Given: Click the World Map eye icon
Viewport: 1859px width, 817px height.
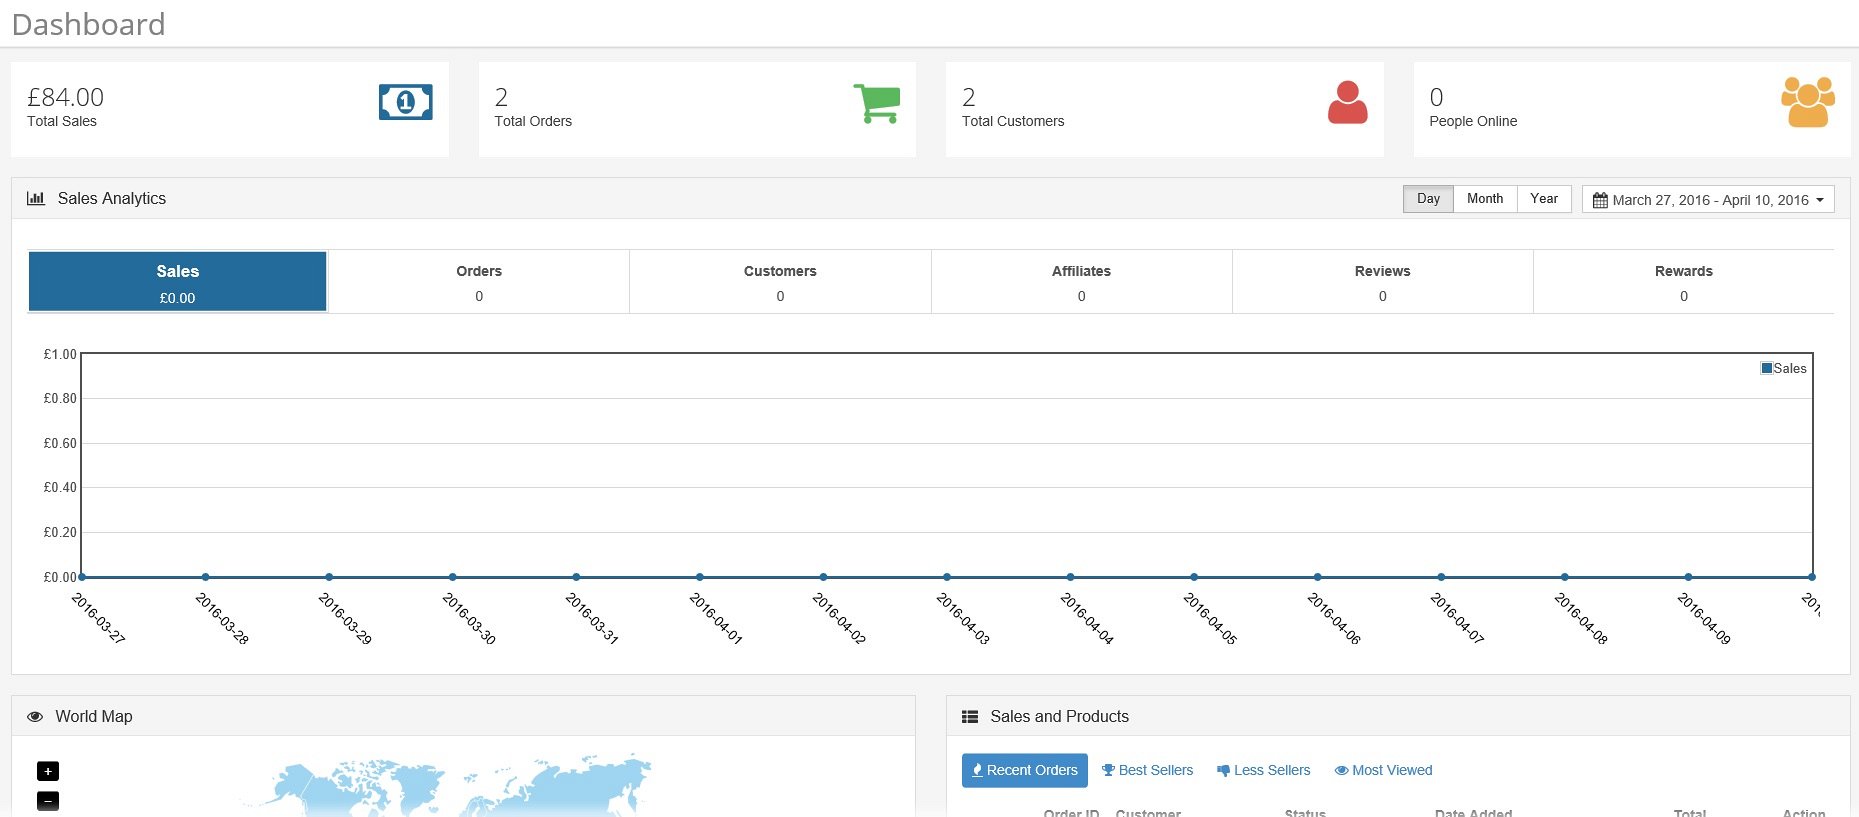Looking at the screenshot, I should [35, 717].
